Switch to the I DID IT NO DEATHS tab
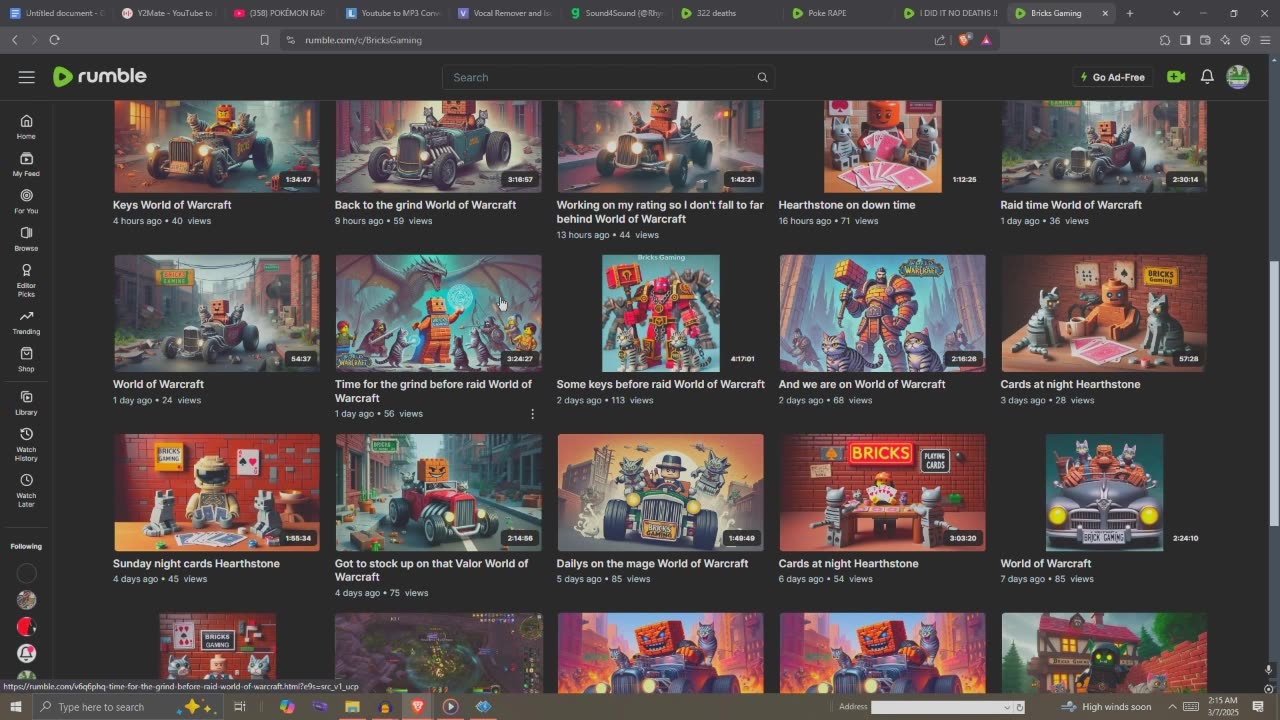Image resolution: width=1280 pixels, height=720 pixels. pos(951,13)
